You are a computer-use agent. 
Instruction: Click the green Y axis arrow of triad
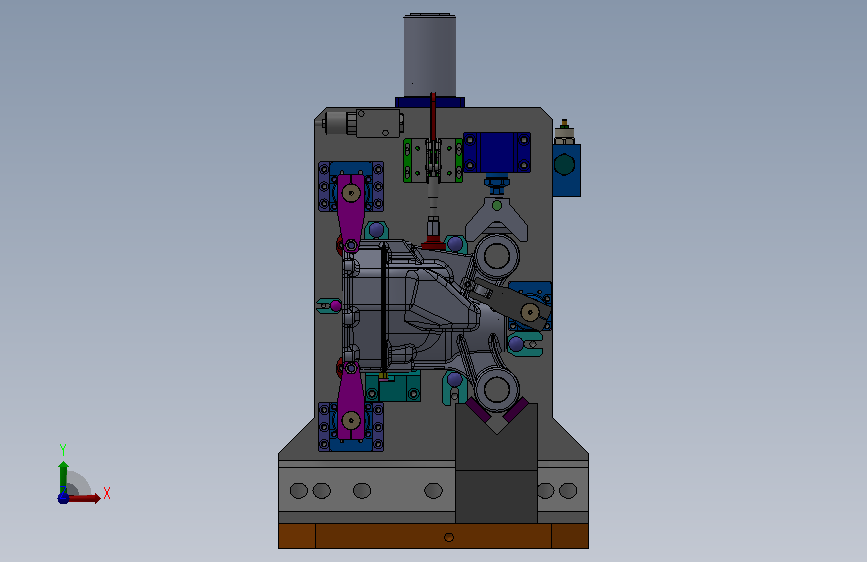[63, 476]
